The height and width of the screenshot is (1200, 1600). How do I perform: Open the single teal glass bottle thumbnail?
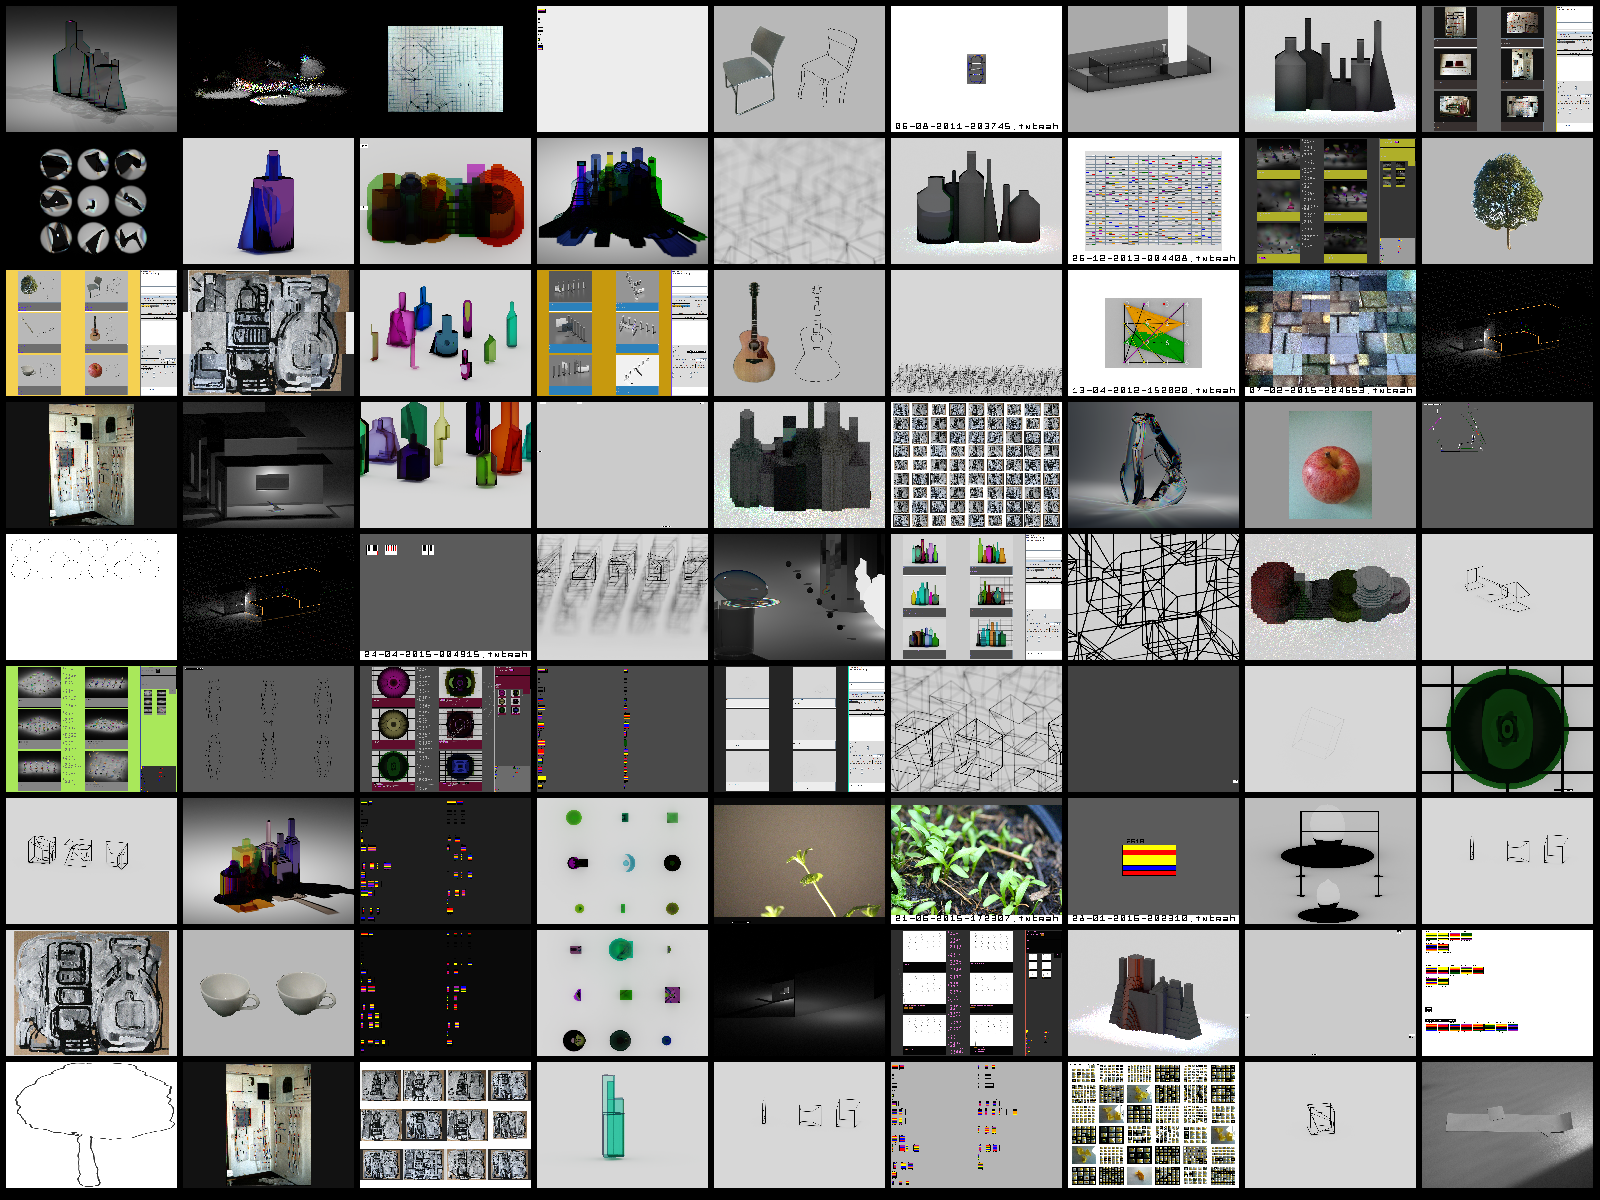[622, 1125]
